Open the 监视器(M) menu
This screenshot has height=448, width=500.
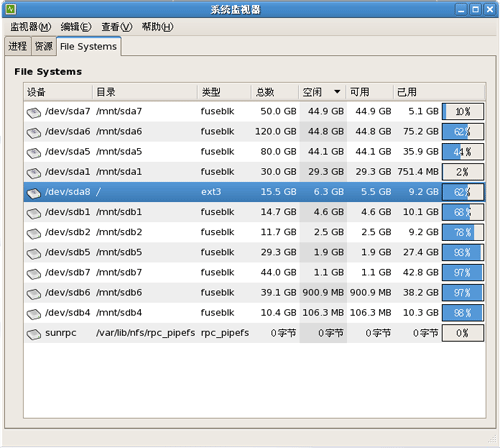(31, 27)
